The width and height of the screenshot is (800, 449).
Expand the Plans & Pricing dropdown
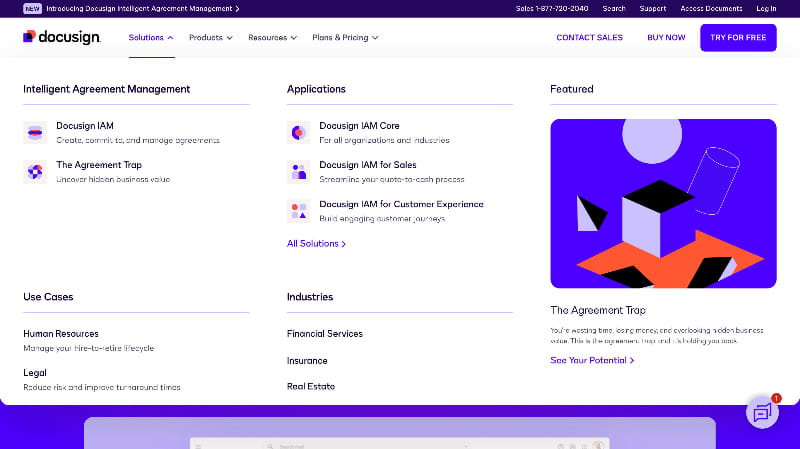click(x=345, y=38)
